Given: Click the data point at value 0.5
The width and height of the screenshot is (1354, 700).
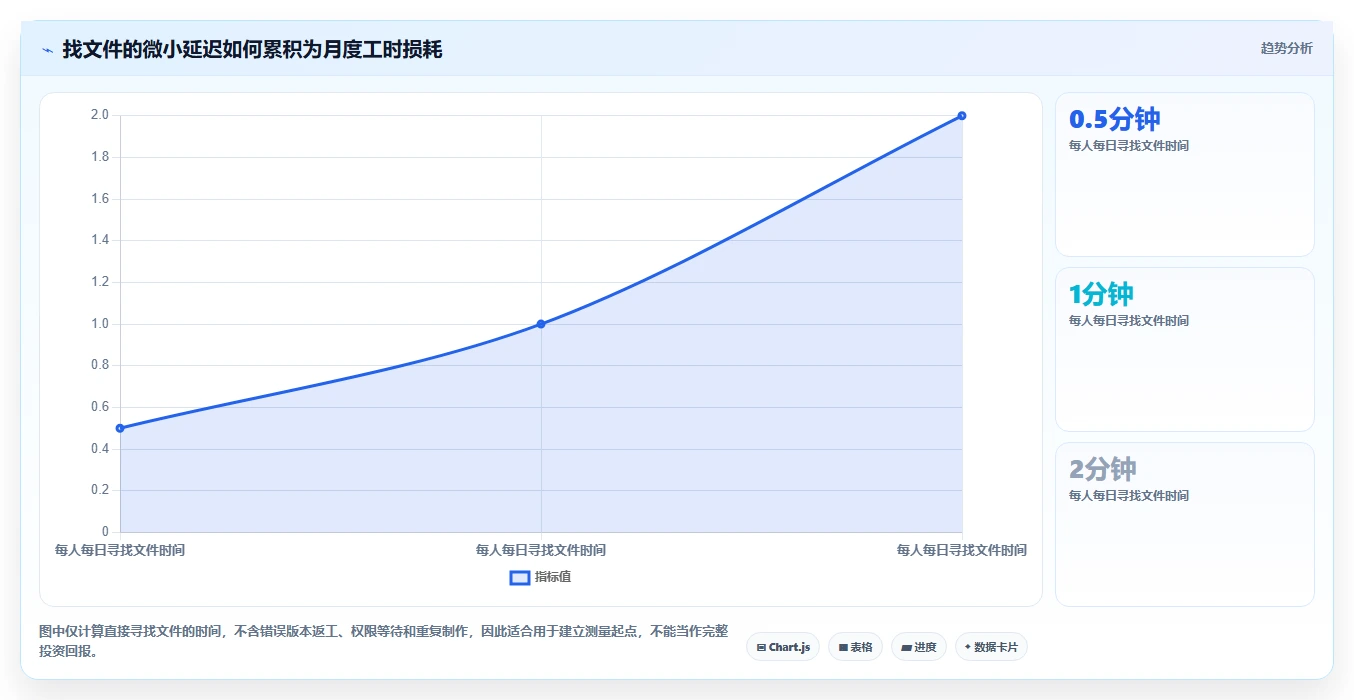Looking at the screenshot, I should (120, 428).
